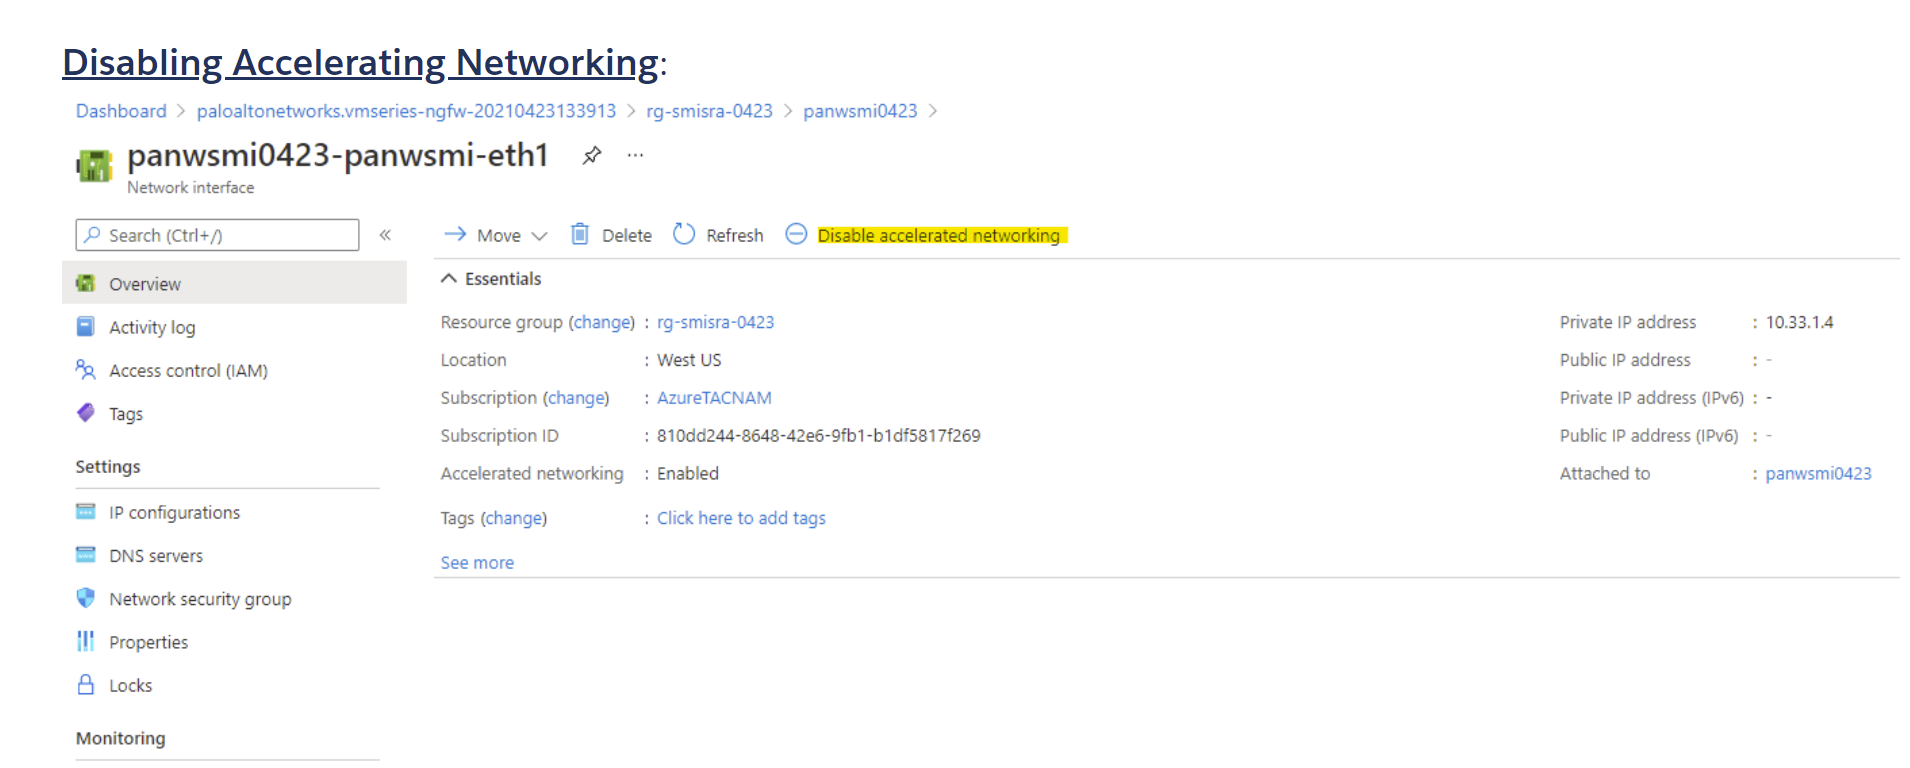This screenshot has width=1910, height=768.
Task: Click the Settings section heading
Action: 108,467
